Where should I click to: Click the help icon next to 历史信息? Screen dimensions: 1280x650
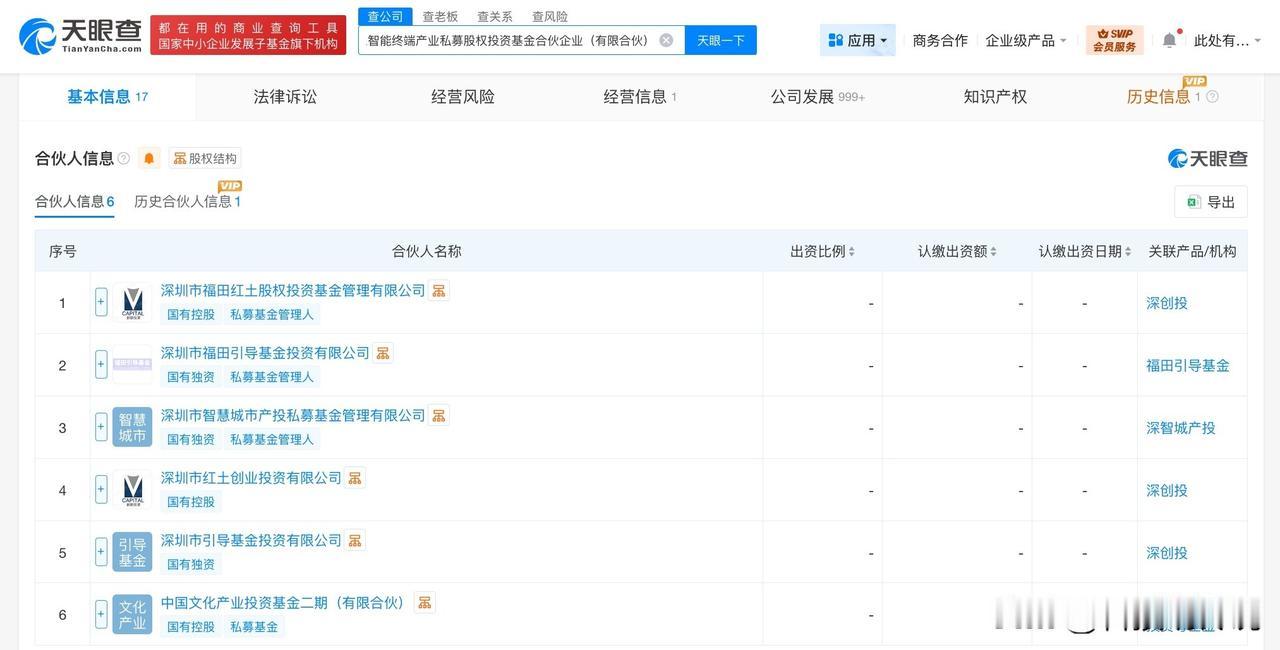pyautogui.click(x=1212, y=97)
